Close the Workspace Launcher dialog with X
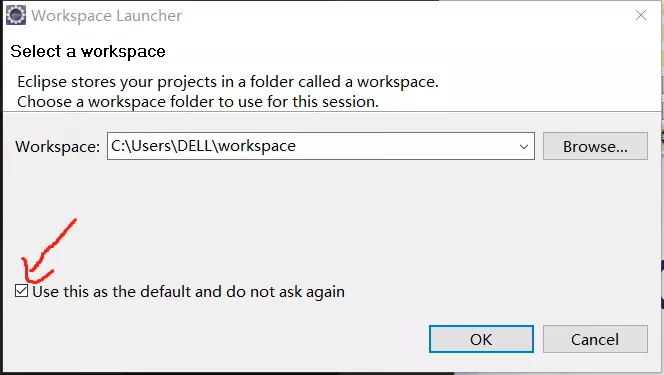Screen dimensions: 664x375 click(x=641, y=15)
